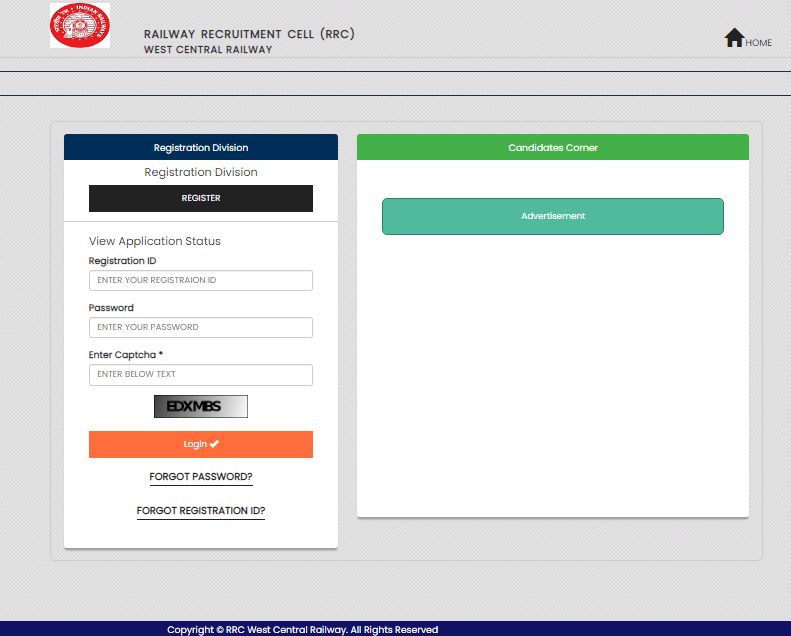Select the green Candidates Corner header
Viewport: 791px width, 636px height.
point(552,148)
